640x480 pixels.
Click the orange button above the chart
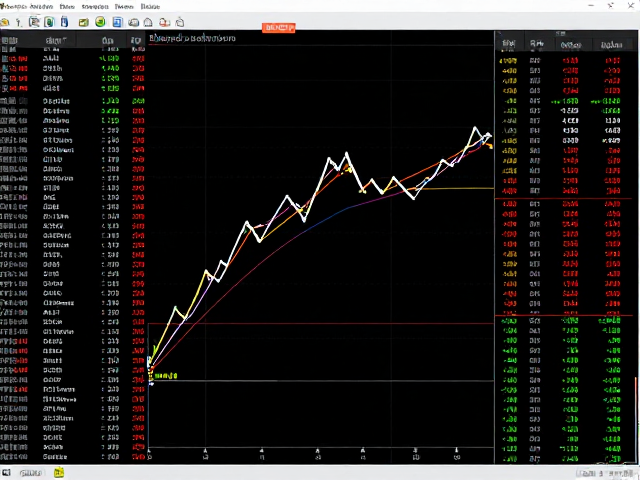279,28
